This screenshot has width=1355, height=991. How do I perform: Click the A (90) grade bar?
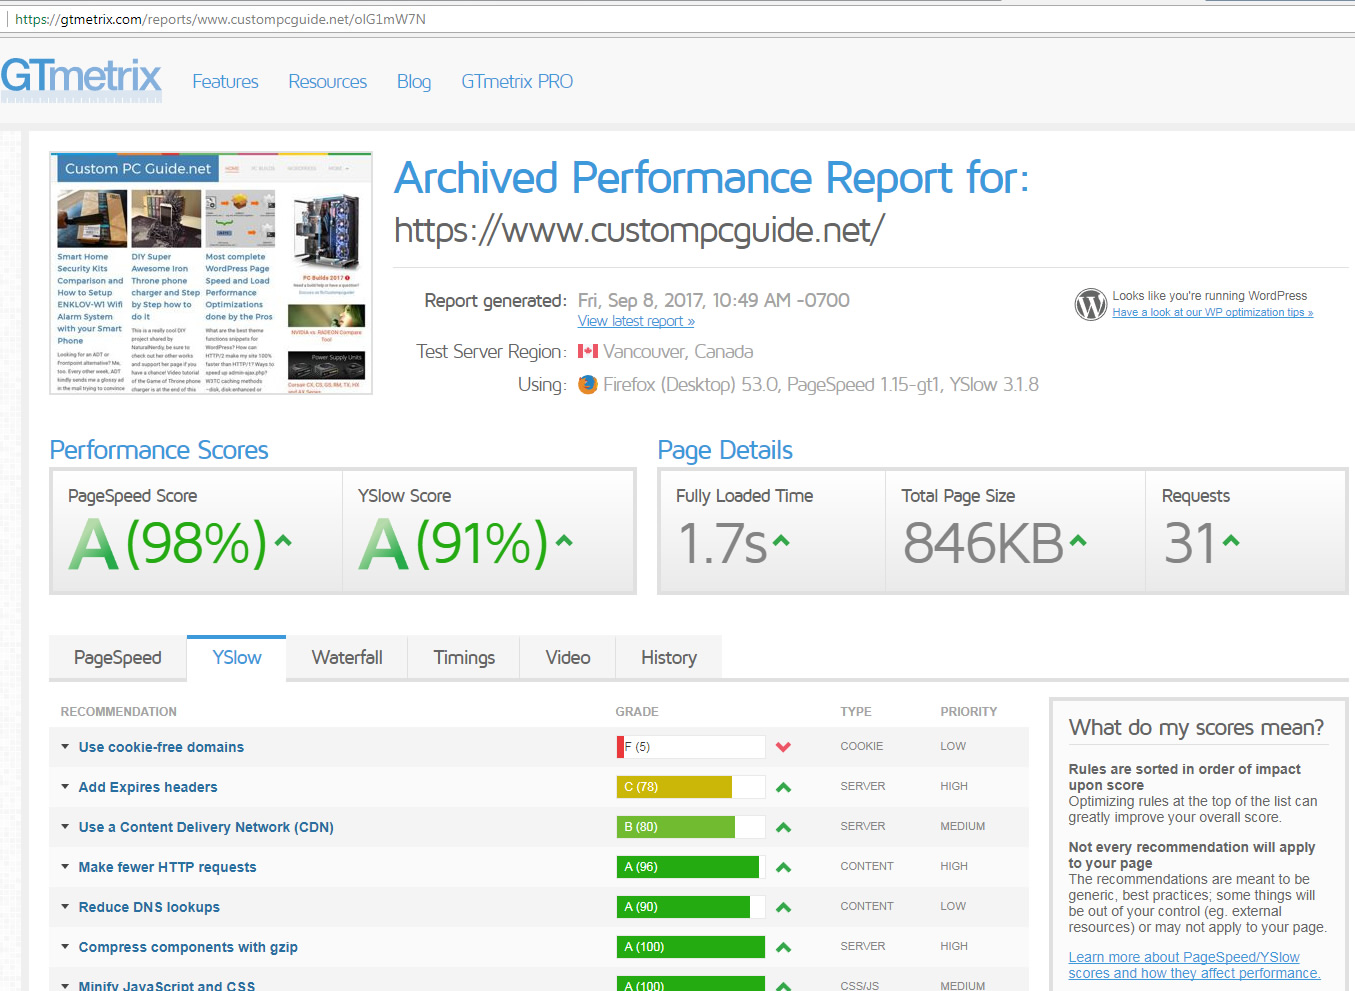tap(691, 907)
